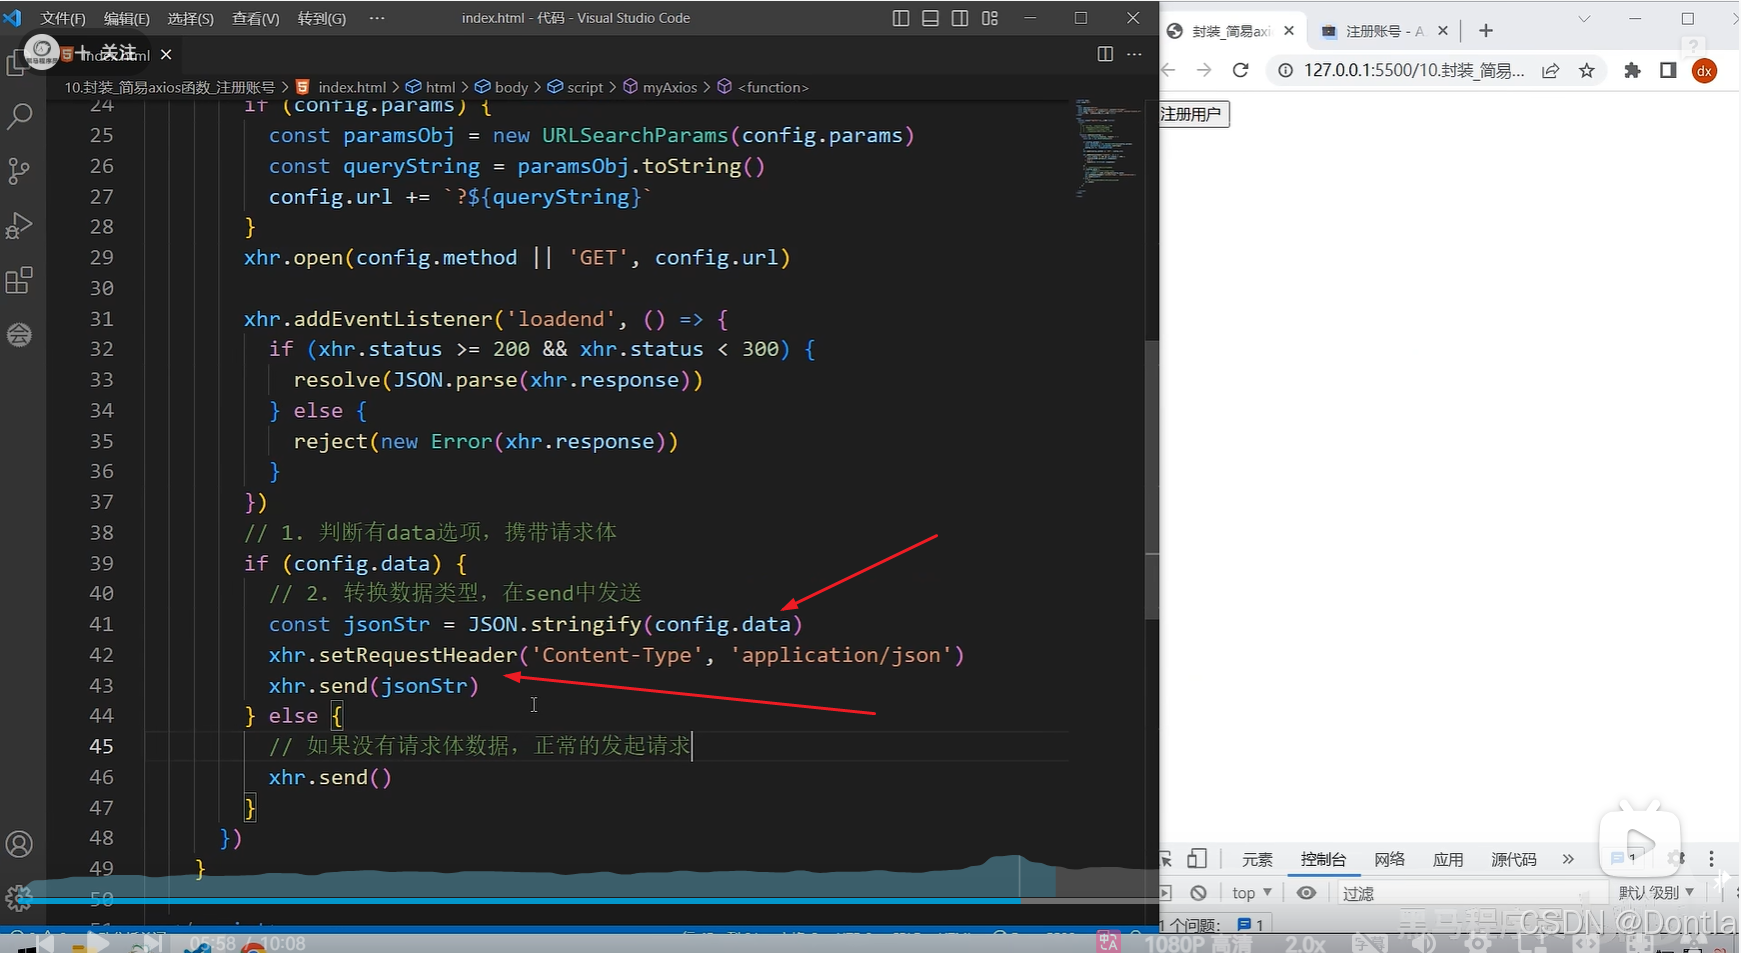Click the address bar URL 127.0.0.1:5500
1741x953 pixels.
click(x=1414, y=70)
